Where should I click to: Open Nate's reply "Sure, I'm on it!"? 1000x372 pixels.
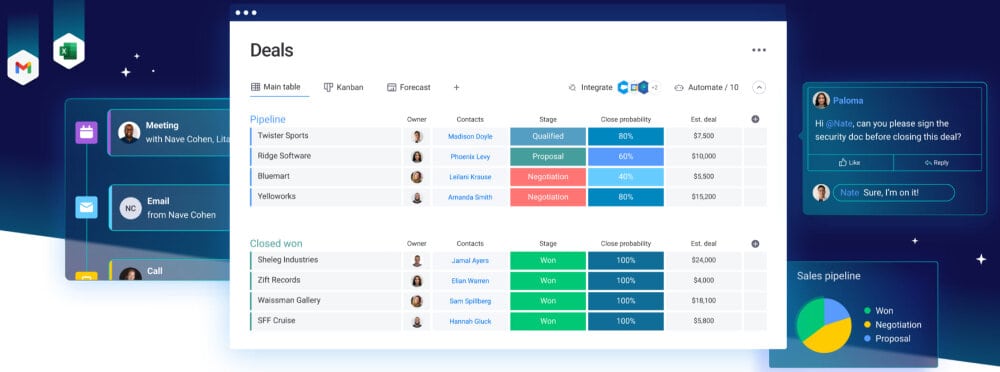(x=893, y=193)
